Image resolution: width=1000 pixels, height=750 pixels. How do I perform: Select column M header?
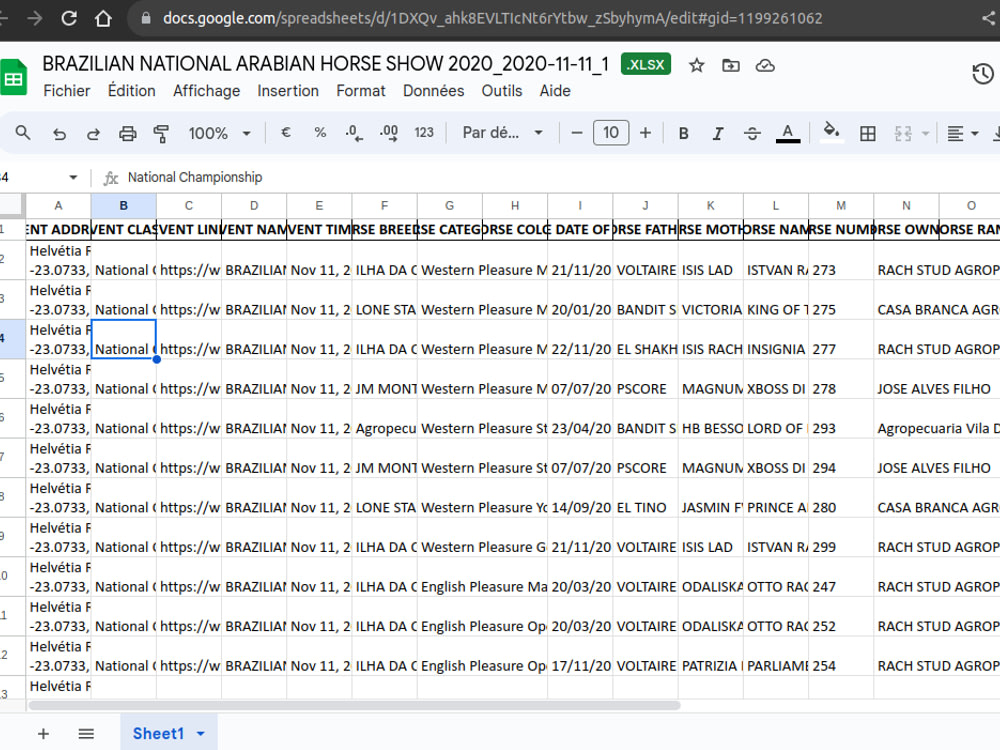[841, 205]
